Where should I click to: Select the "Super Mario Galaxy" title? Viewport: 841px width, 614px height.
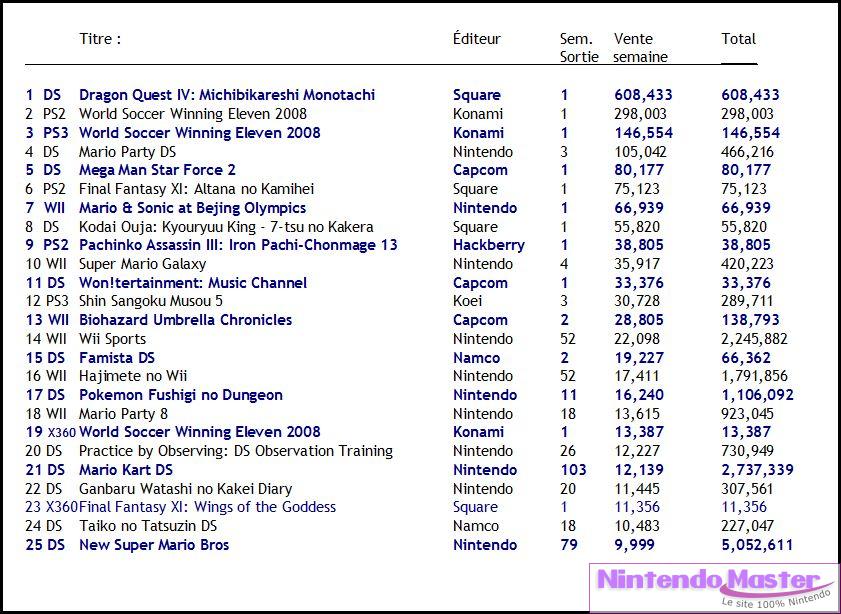tap(143, 264)
